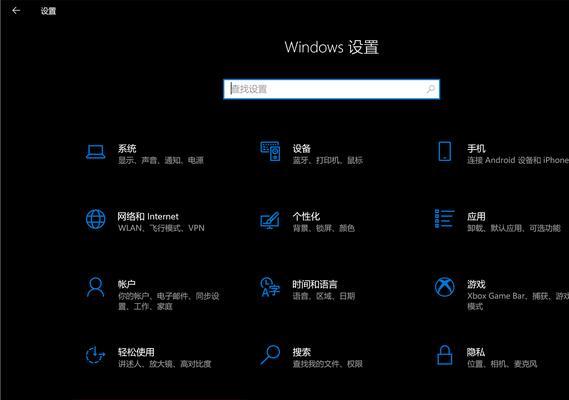Click the Windows 设置 page heading
This screenshot has width=569, height=400.
tap(332, 48)
